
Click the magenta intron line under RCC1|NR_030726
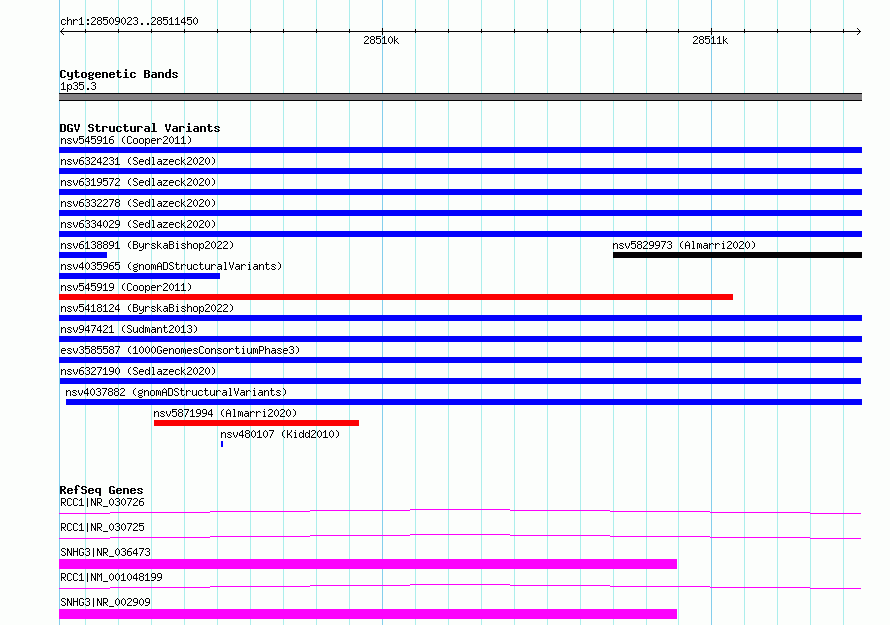(460, 511)
